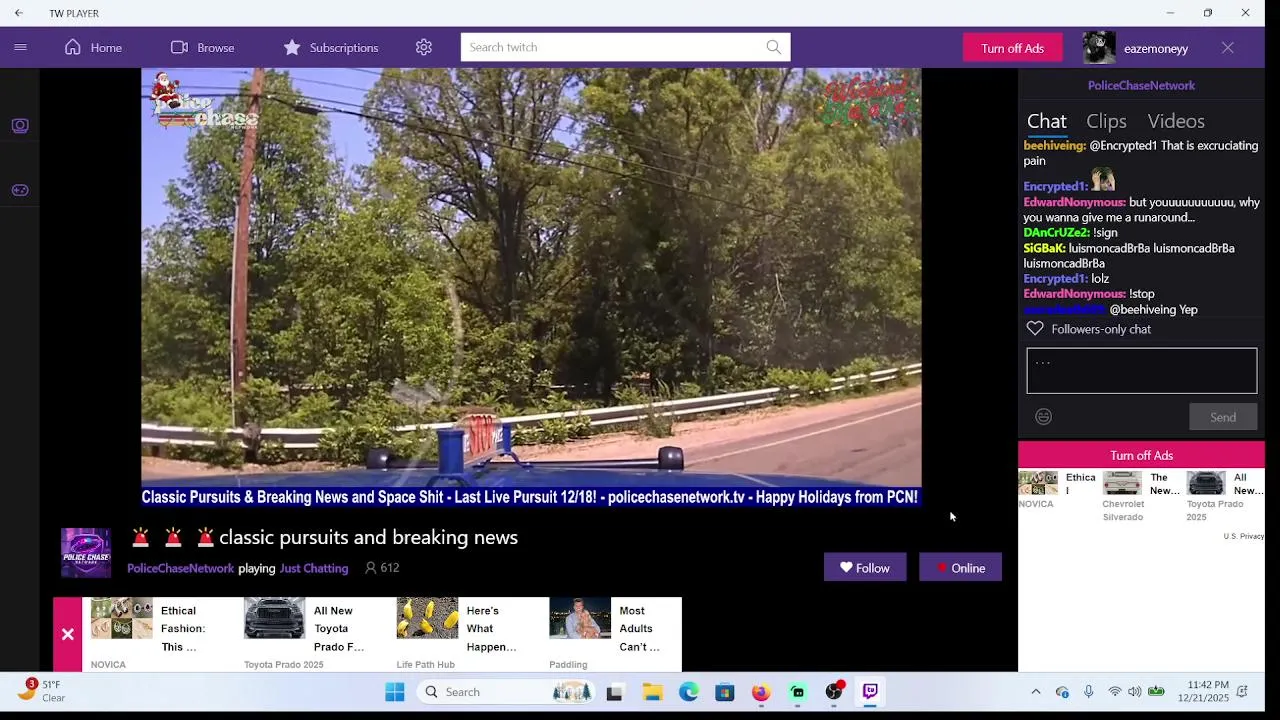The image size is (1280, 720).
Task: Go to Home
Action: (93, 47)
